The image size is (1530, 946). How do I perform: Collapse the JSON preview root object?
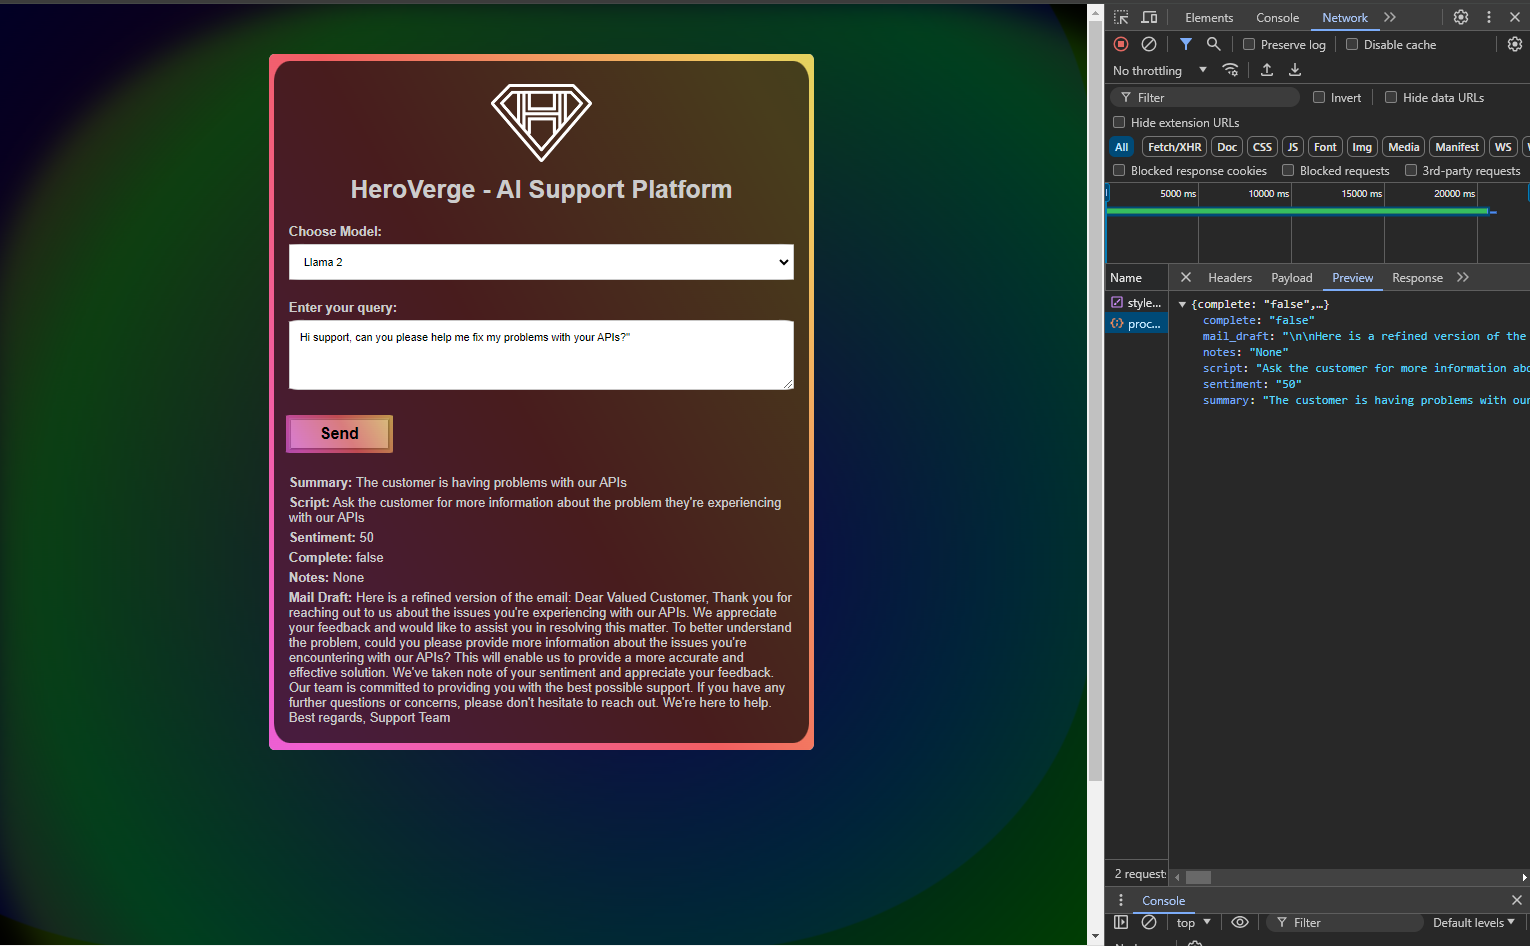(1182, 304)
